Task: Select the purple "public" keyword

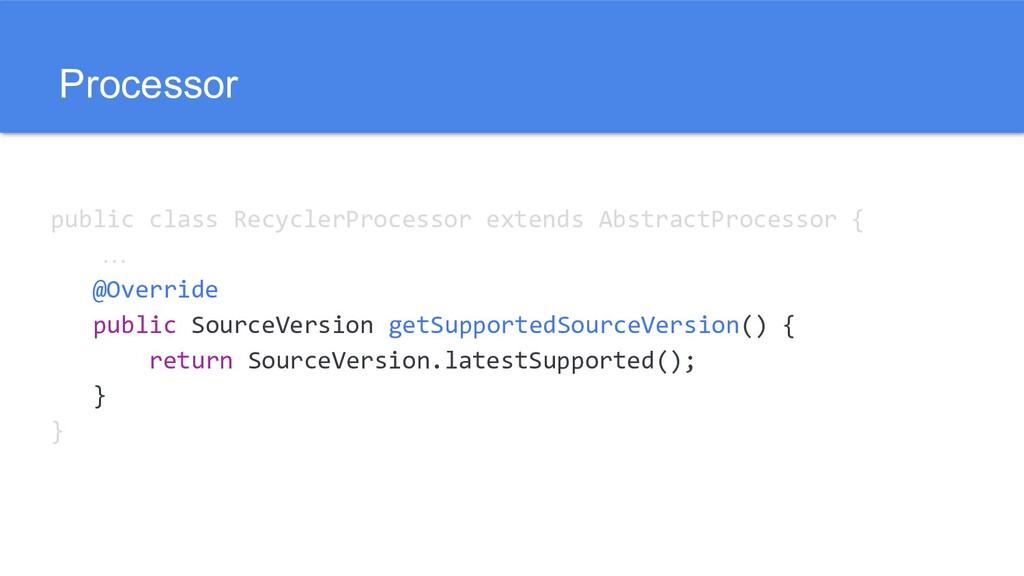Action: click(134, 325)
